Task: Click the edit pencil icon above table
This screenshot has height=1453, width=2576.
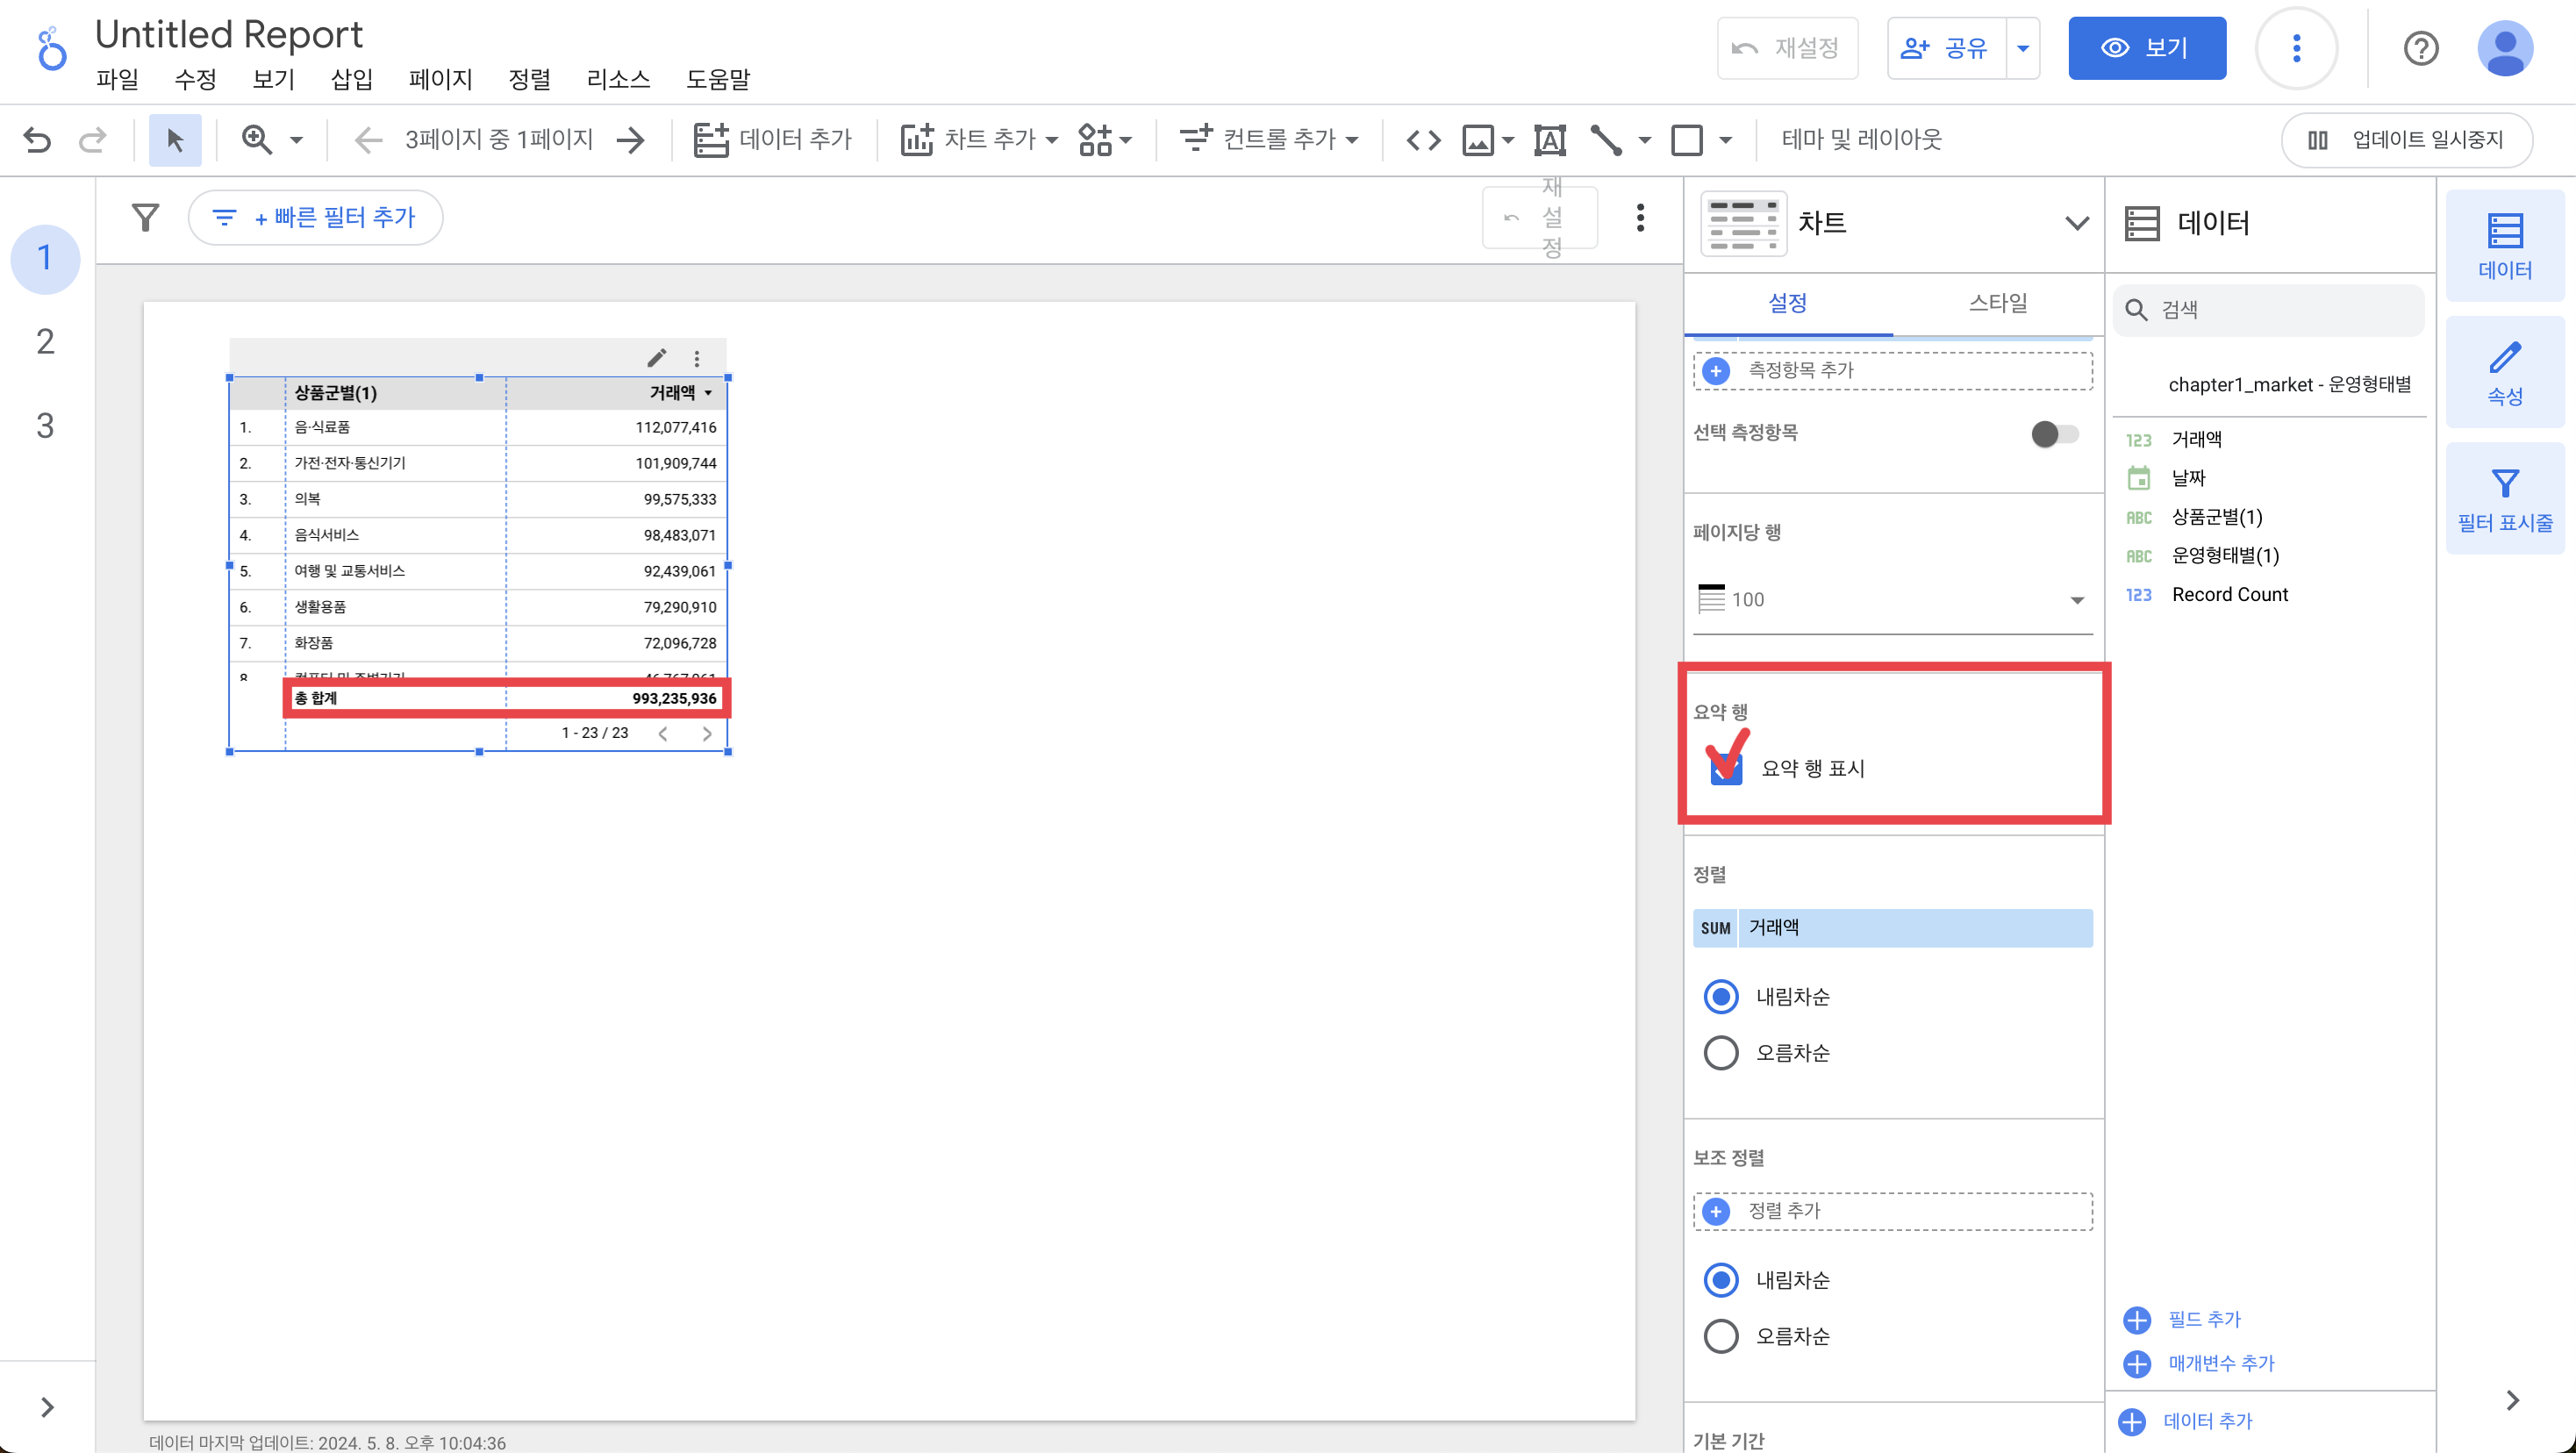Action: point(656,358)
